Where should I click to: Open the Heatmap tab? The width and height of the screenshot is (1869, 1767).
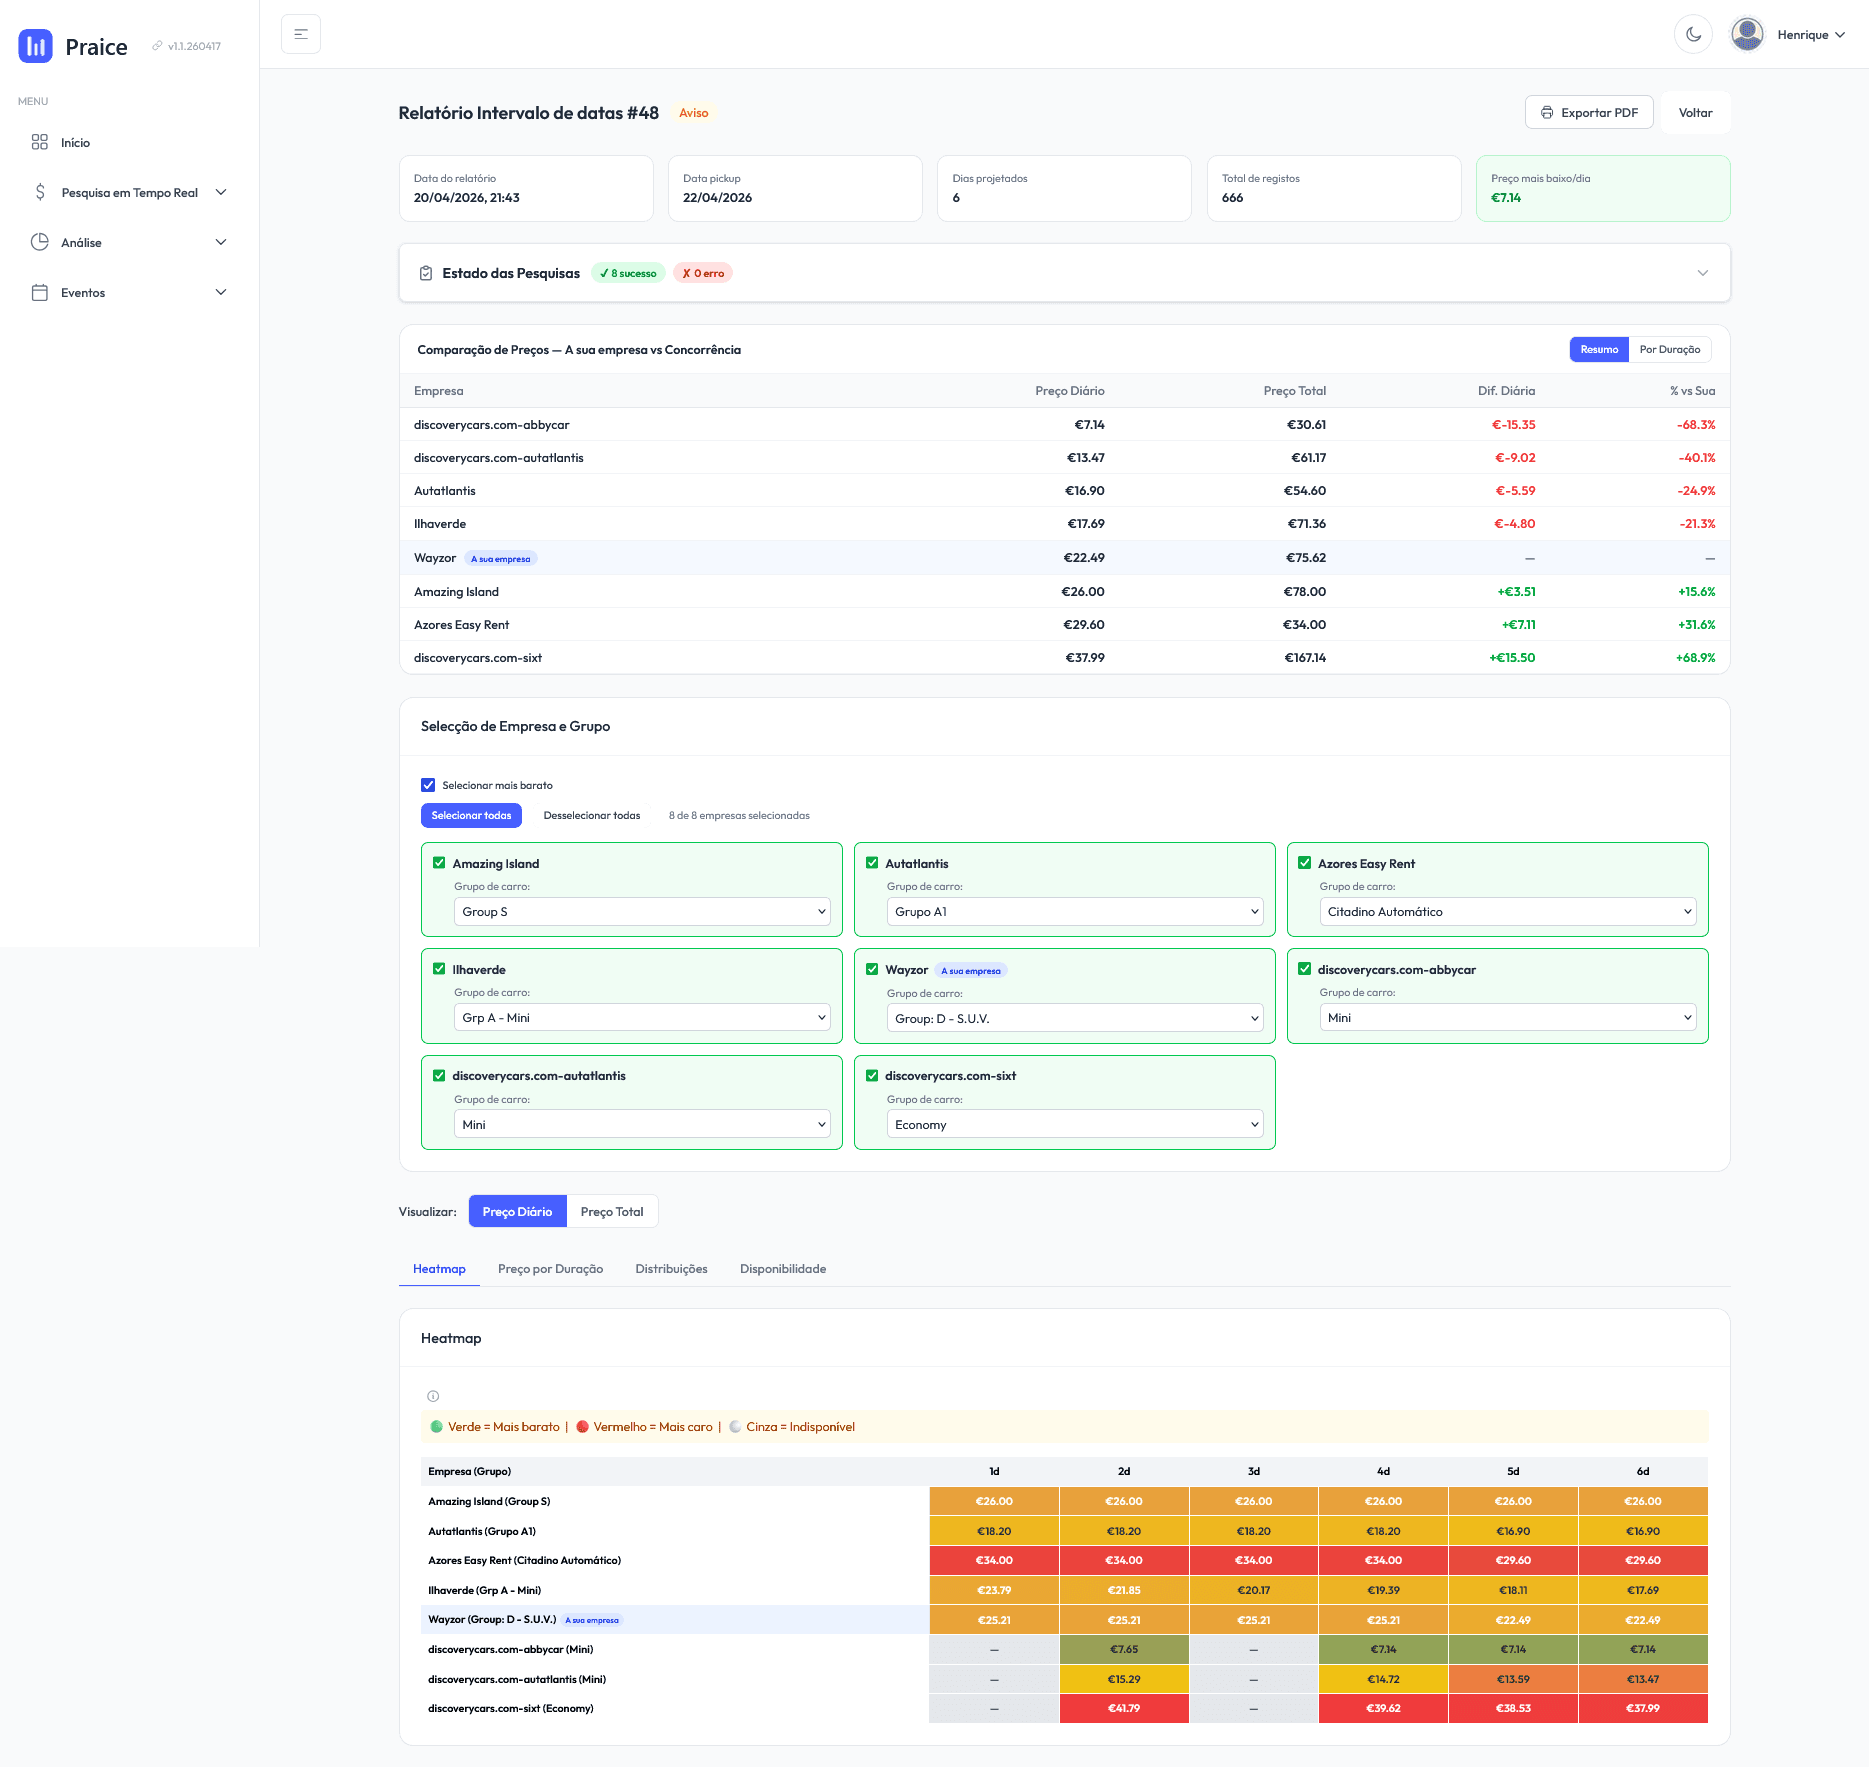click(439, 1269)
